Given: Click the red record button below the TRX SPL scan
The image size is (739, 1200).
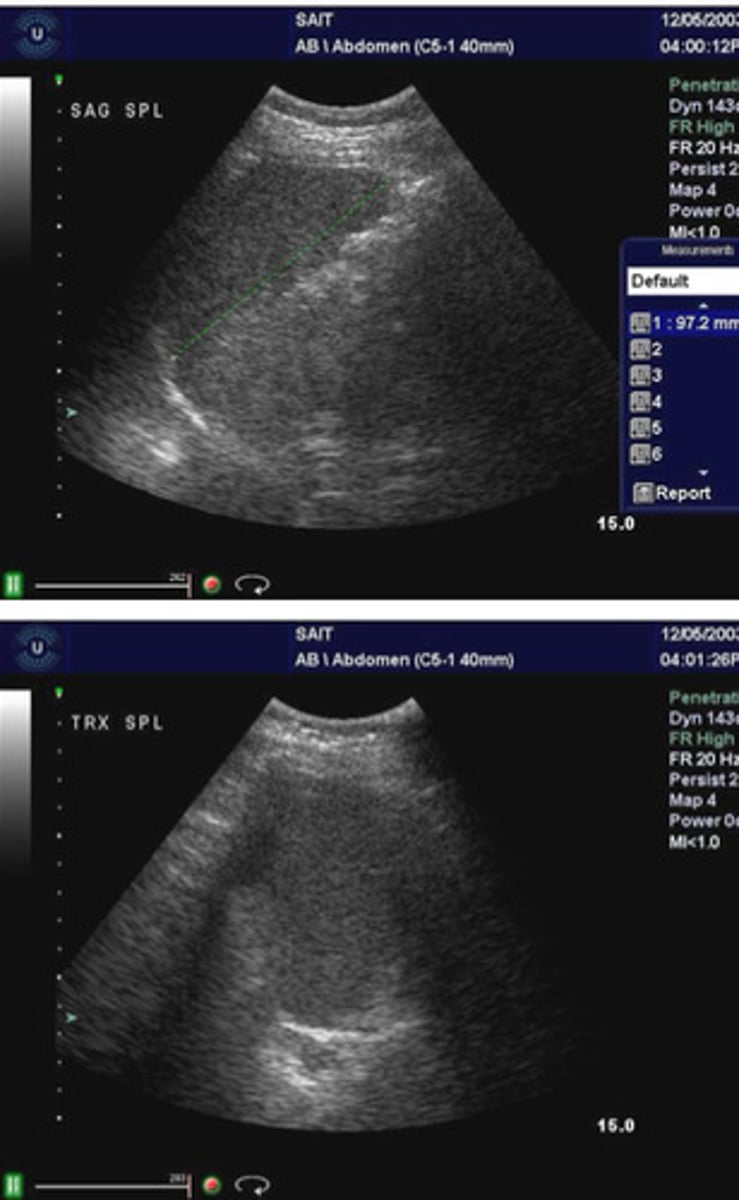Looking at the screenshot, I should click(211, 1185).
